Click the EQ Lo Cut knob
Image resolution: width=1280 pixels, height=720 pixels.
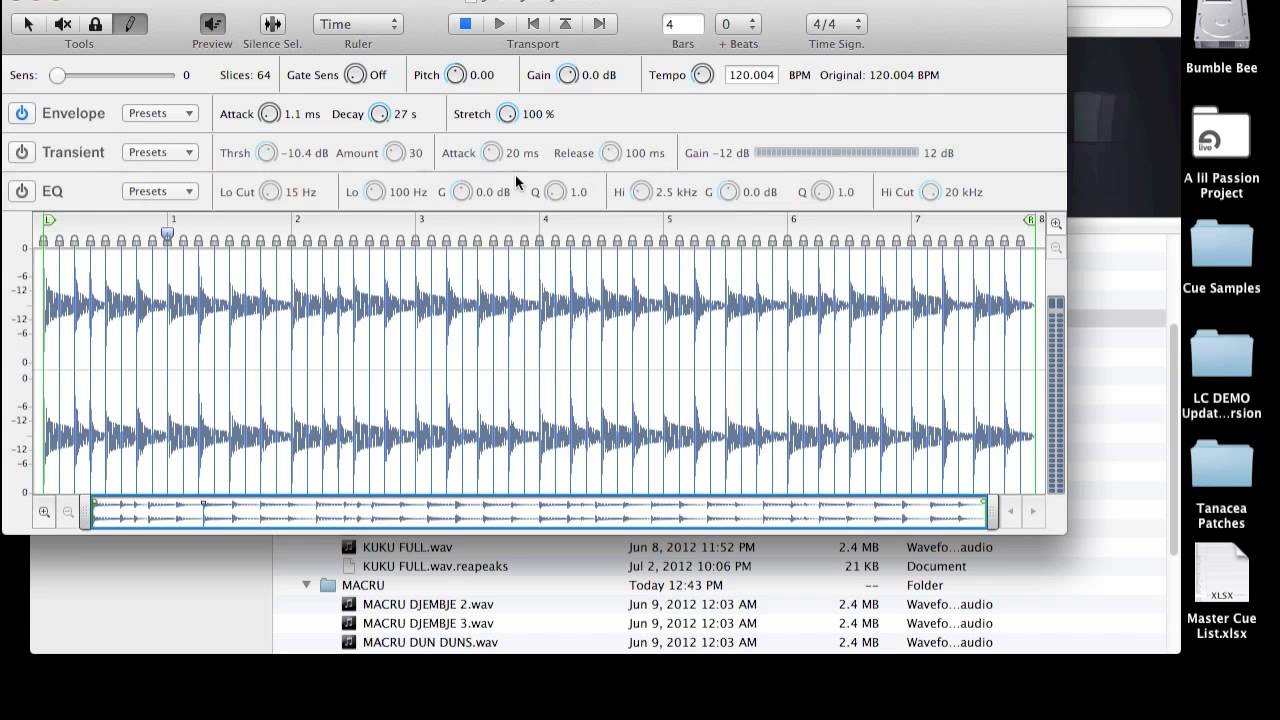pos(270,192)
